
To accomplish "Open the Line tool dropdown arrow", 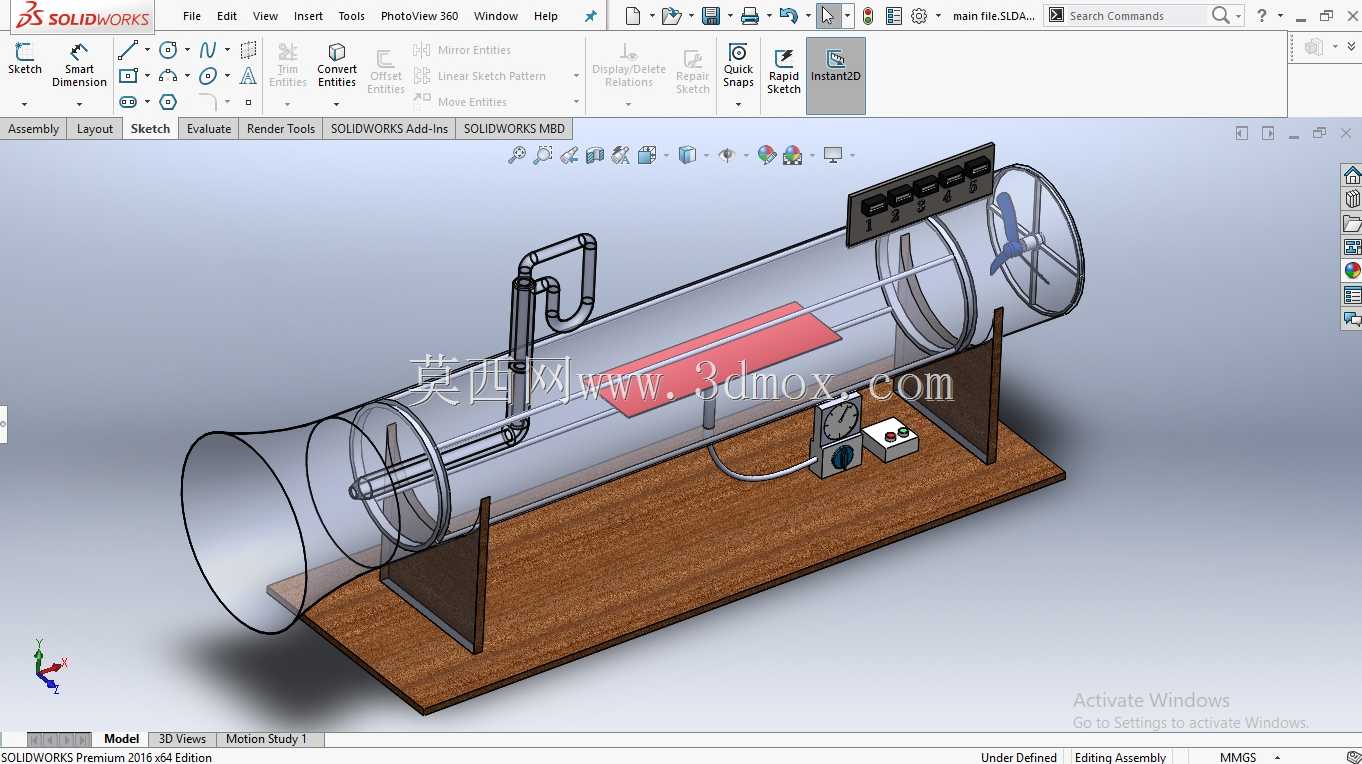I will (x=147, y=50).
